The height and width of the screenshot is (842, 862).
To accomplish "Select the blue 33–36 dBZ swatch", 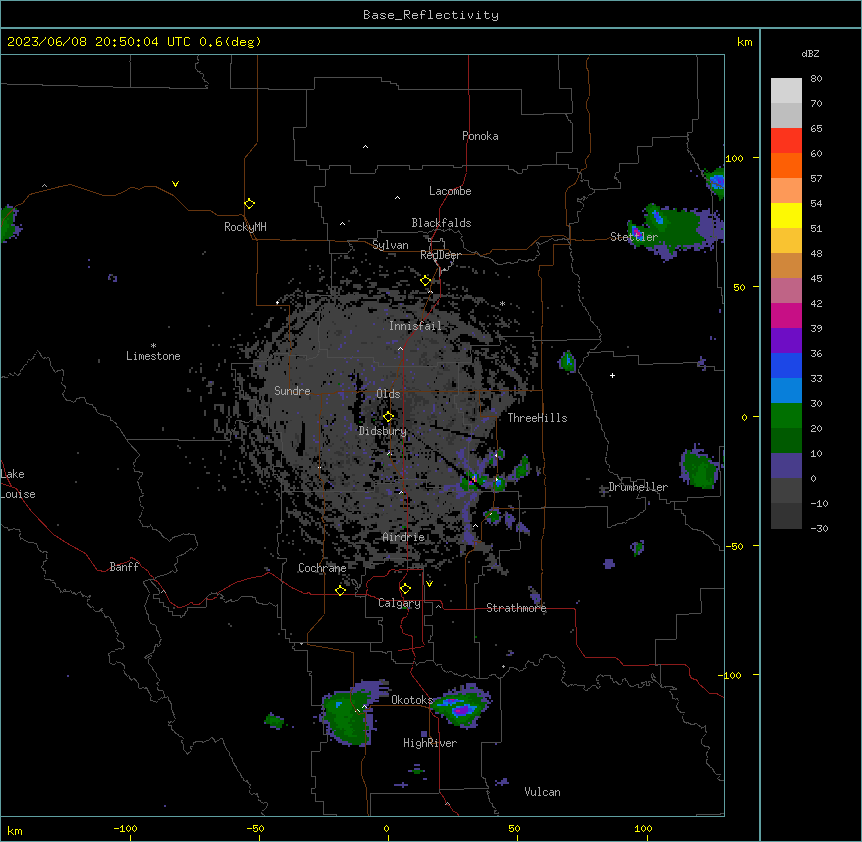I will pyautogui.click(x=786, y=365).
